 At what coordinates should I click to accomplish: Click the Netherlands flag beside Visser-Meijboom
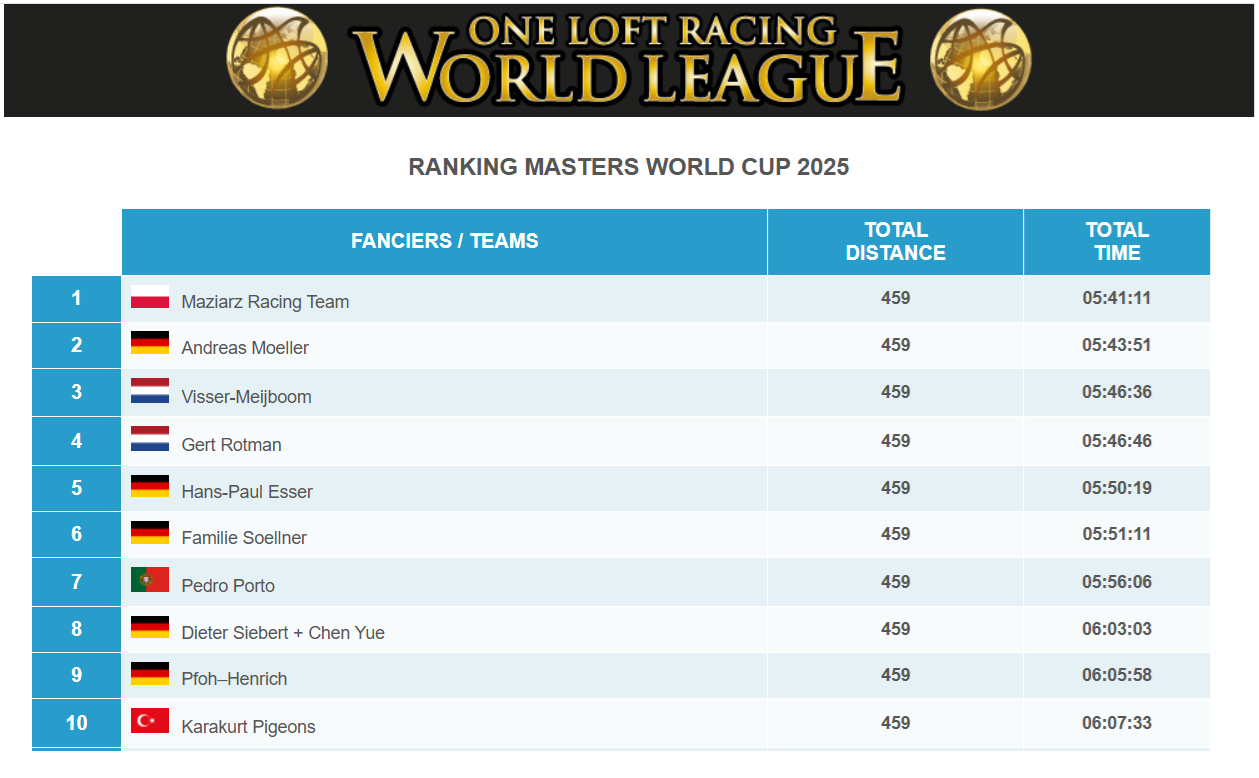click(x=150, y=392)
